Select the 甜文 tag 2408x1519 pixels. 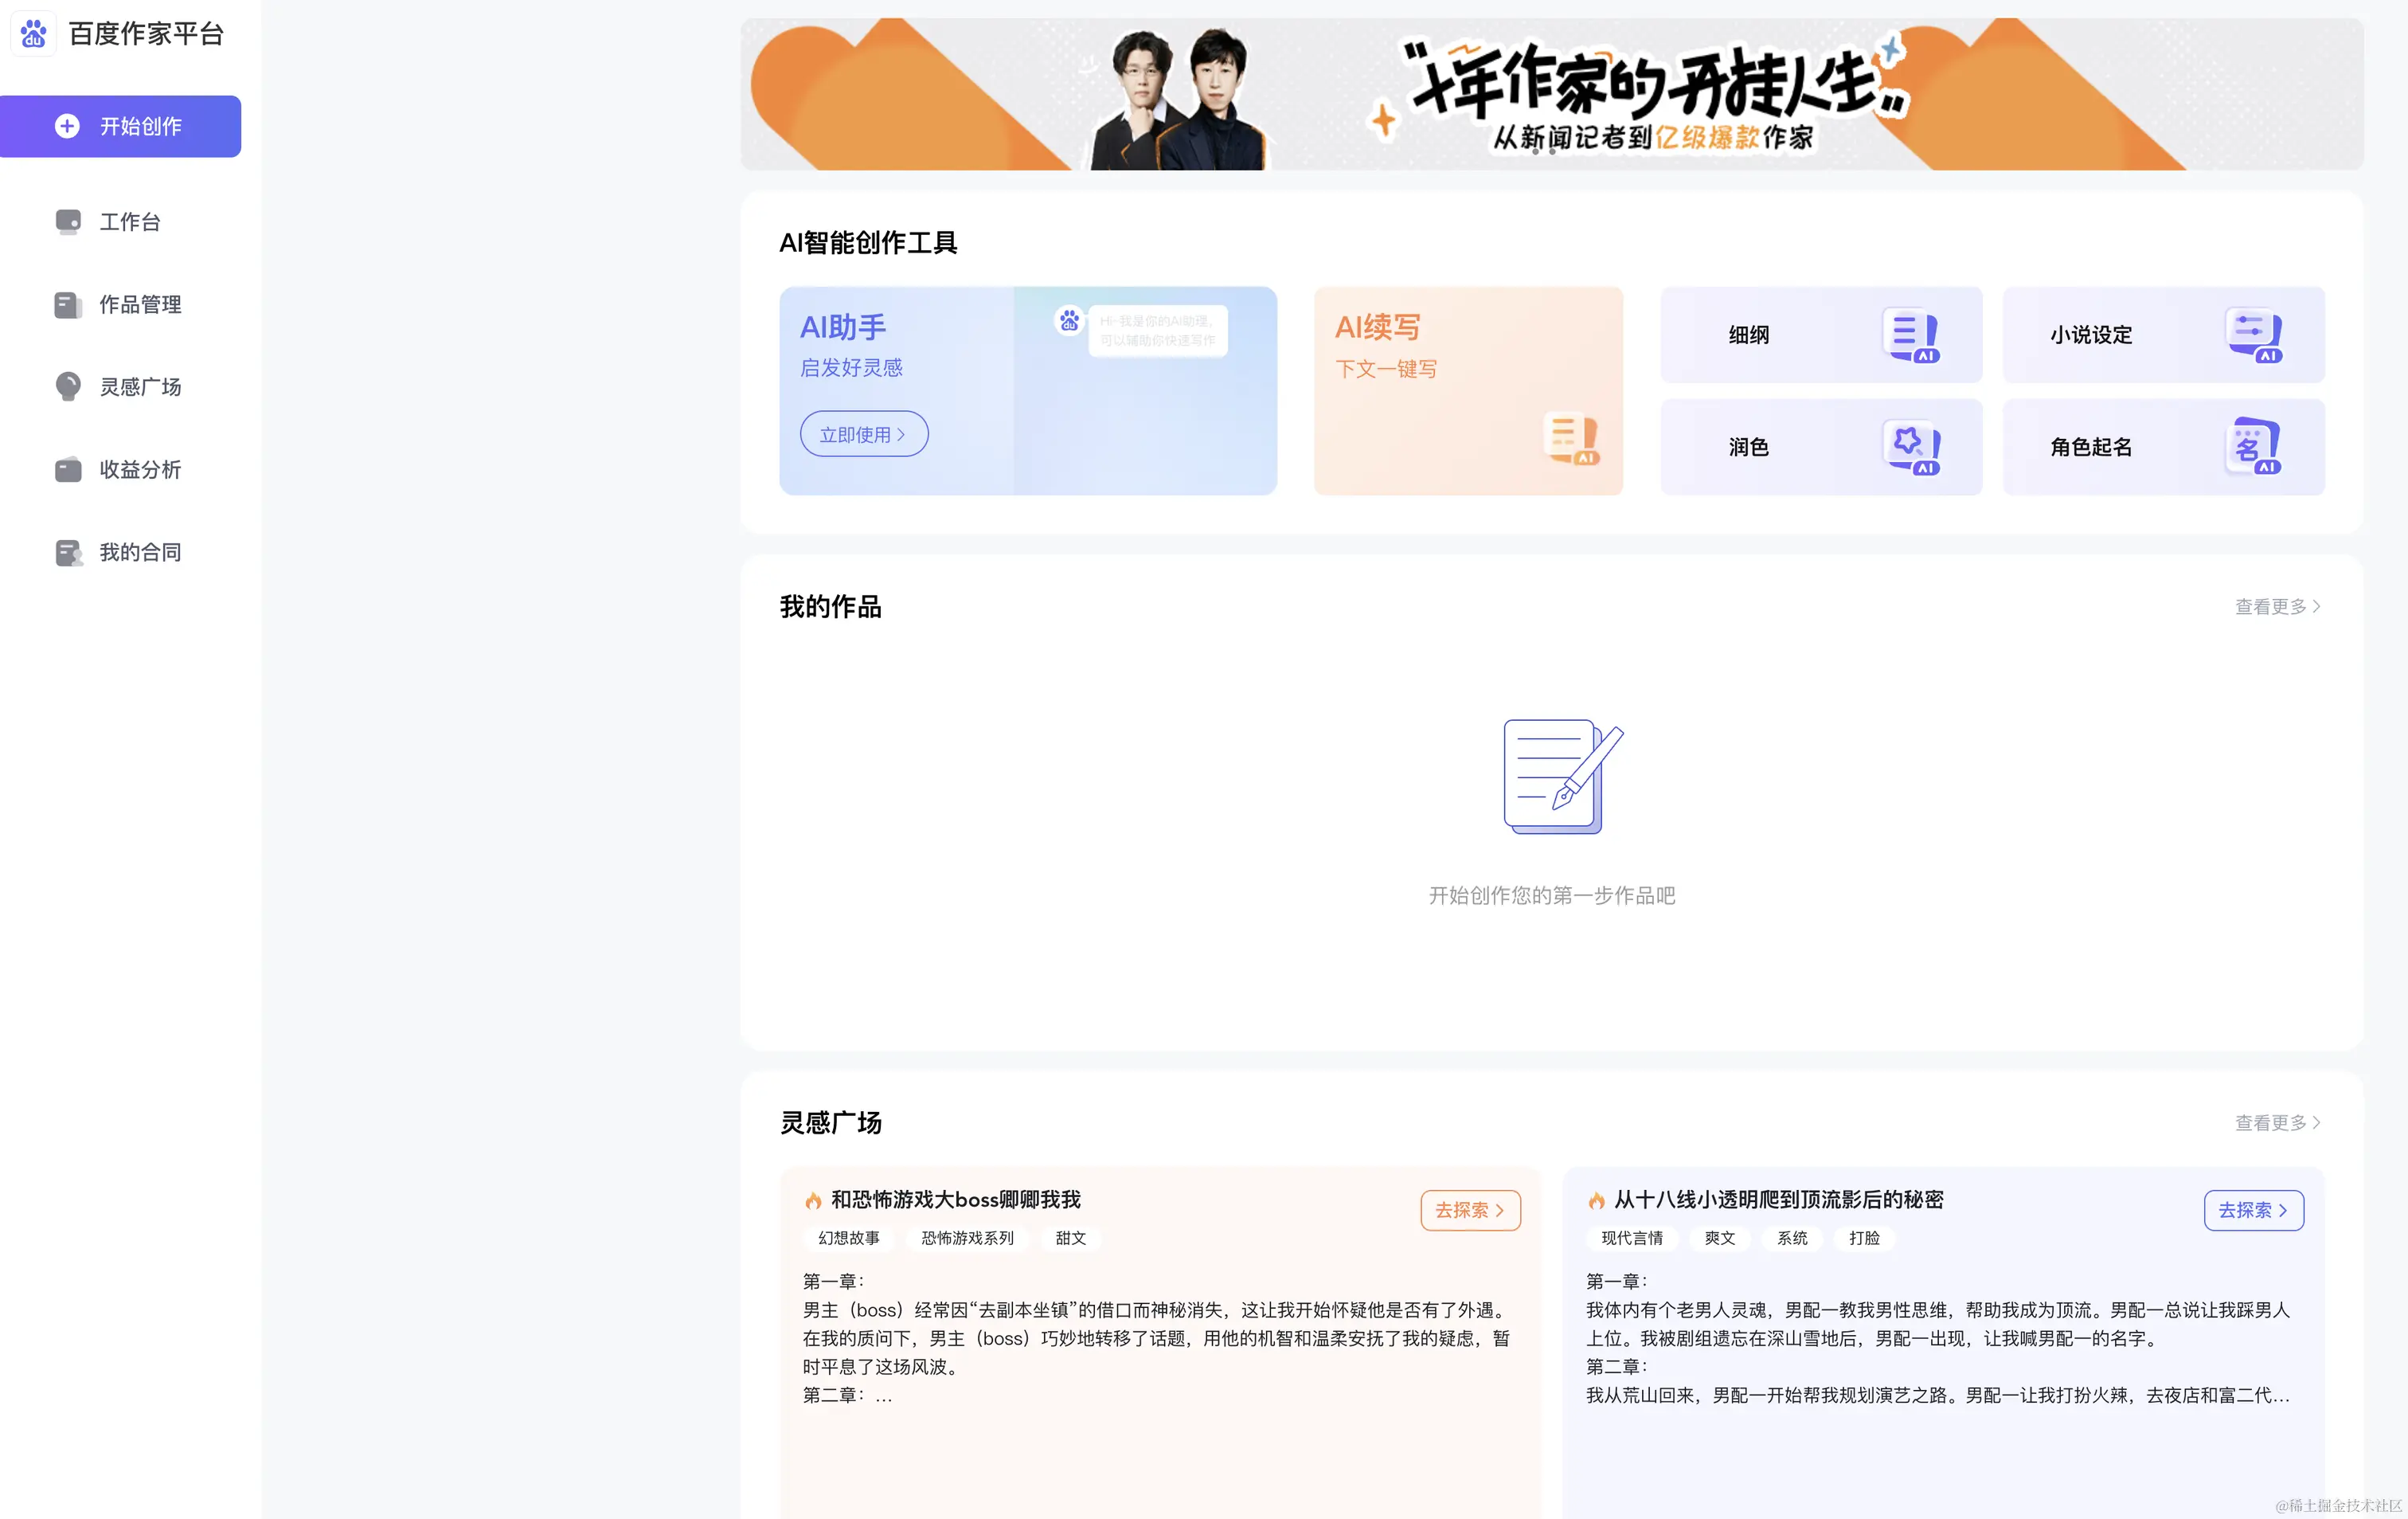pyautogui.click(x=1069, y=1238)
